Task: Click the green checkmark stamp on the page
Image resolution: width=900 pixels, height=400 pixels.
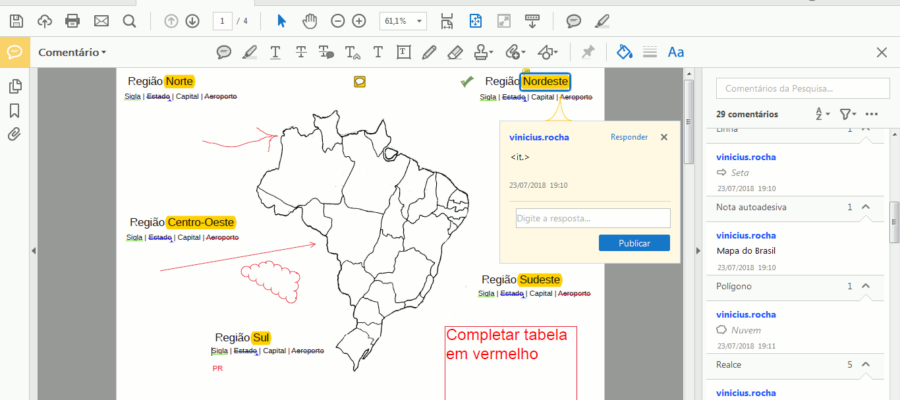Action: [466, 83]
